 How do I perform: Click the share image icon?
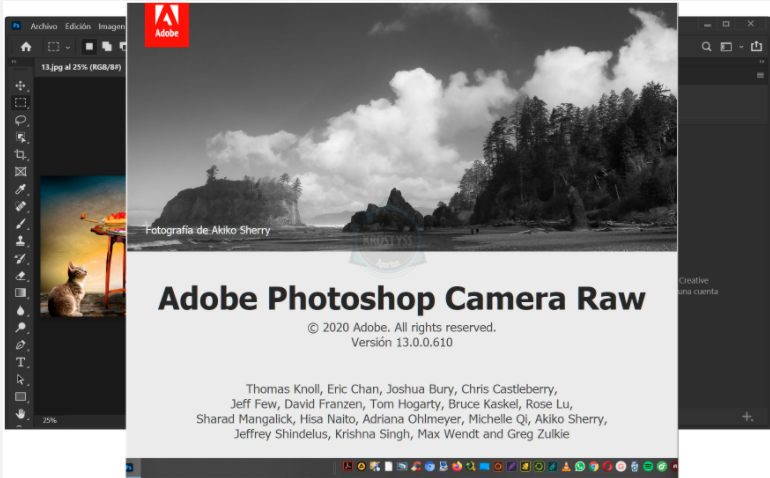pyautogui.click(x=756, y=46)
